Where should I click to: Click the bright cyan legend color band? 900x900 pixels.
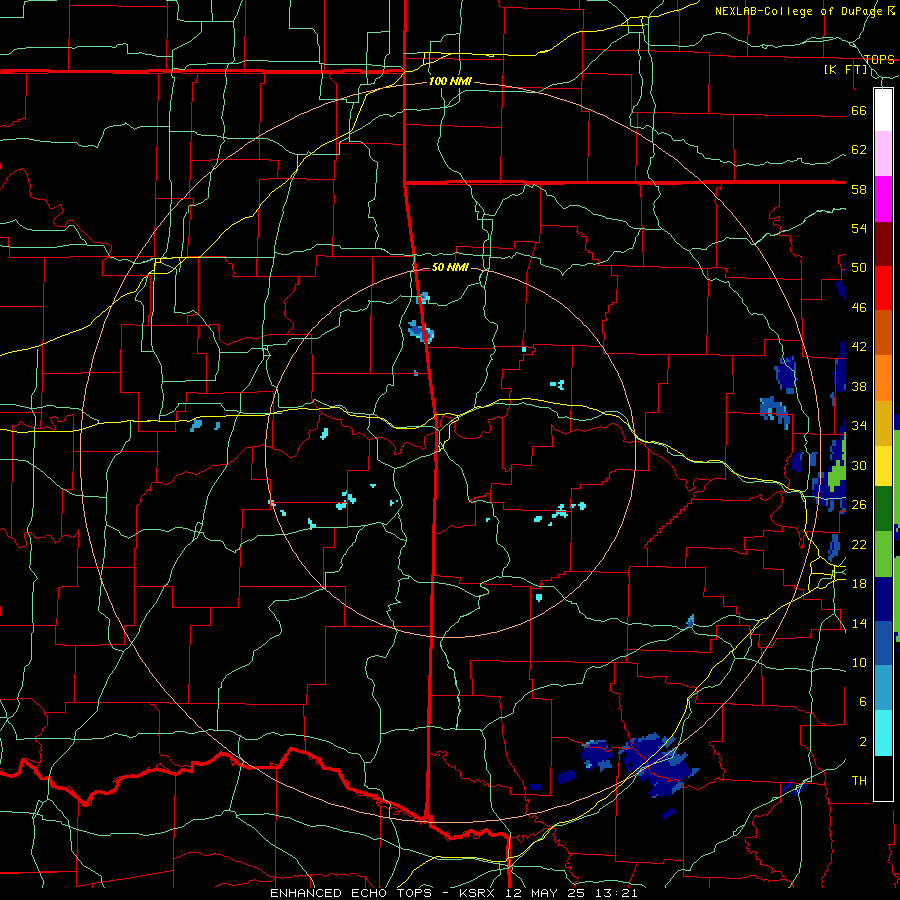pyautogui.click(x=883, y=733)
